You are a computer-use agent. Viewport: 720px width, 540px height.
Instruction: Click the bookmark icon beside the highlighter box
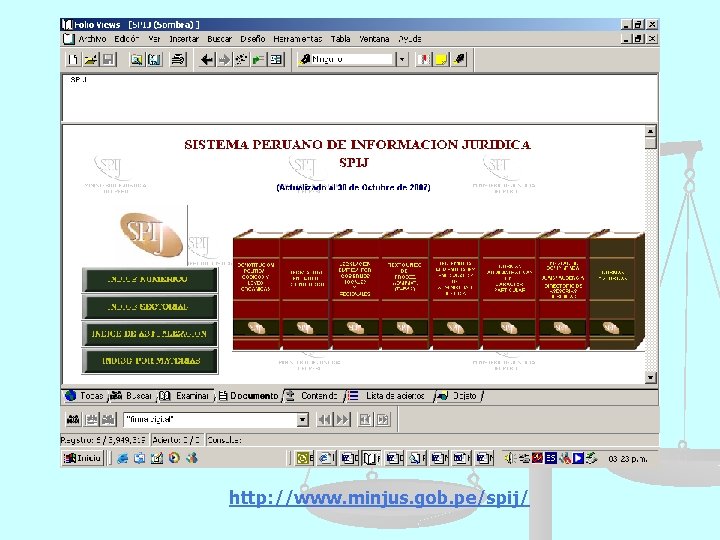click(424, 59)
